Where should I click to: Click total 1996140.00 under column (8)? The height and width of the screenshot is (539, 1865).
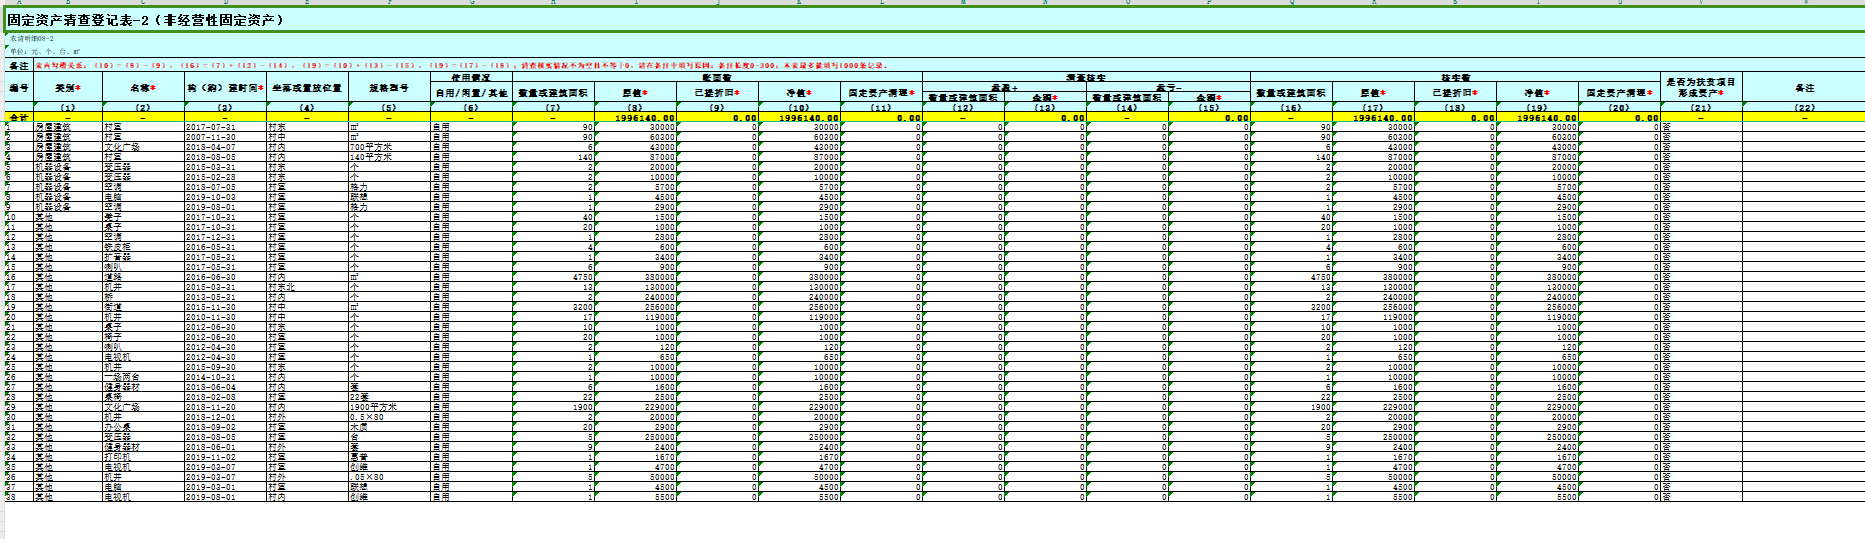pos(635,118)
